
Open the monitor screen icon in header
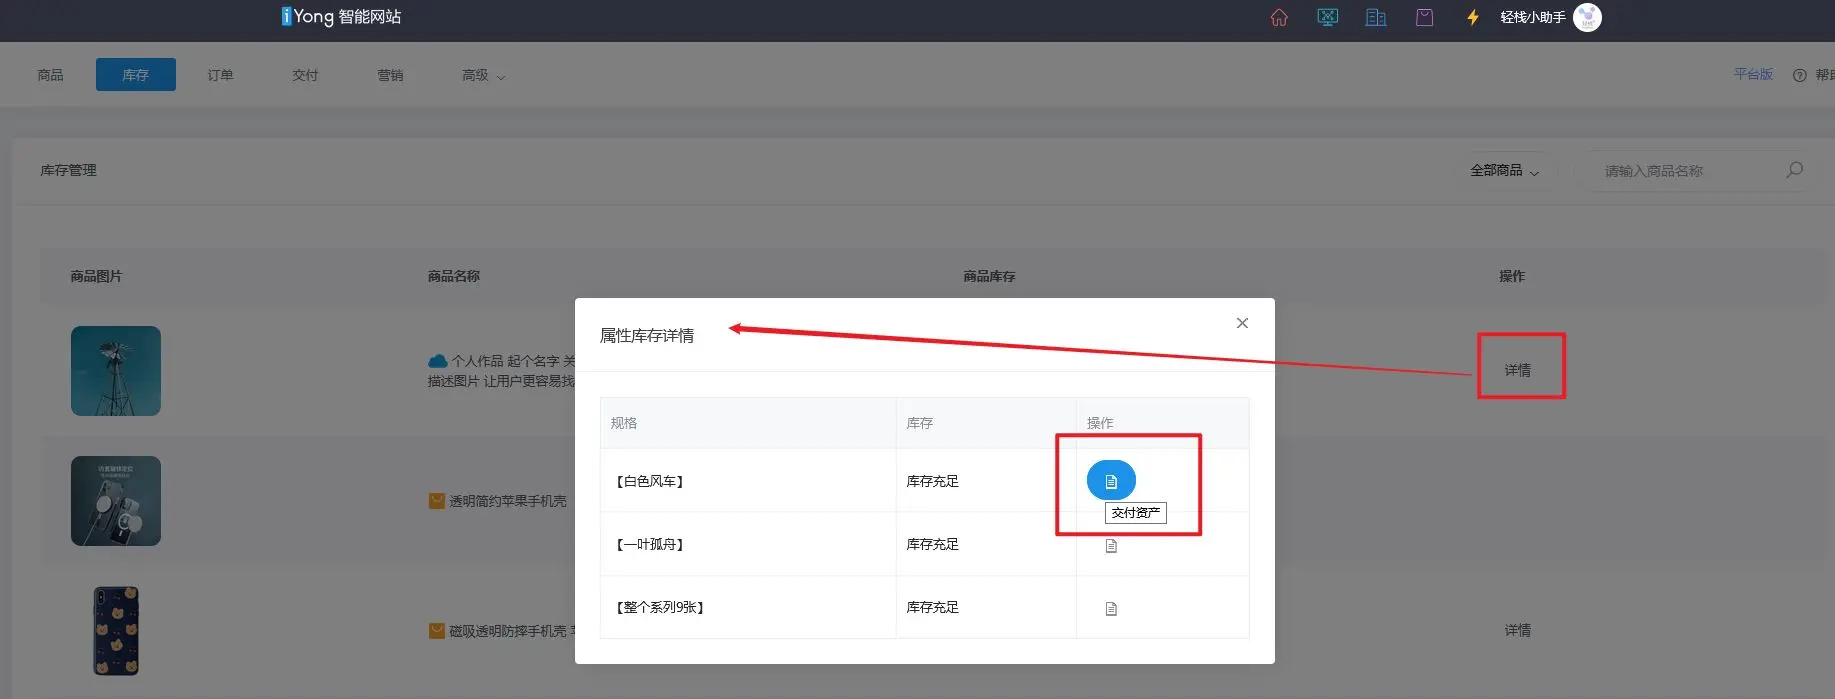tap(1327, 18)
